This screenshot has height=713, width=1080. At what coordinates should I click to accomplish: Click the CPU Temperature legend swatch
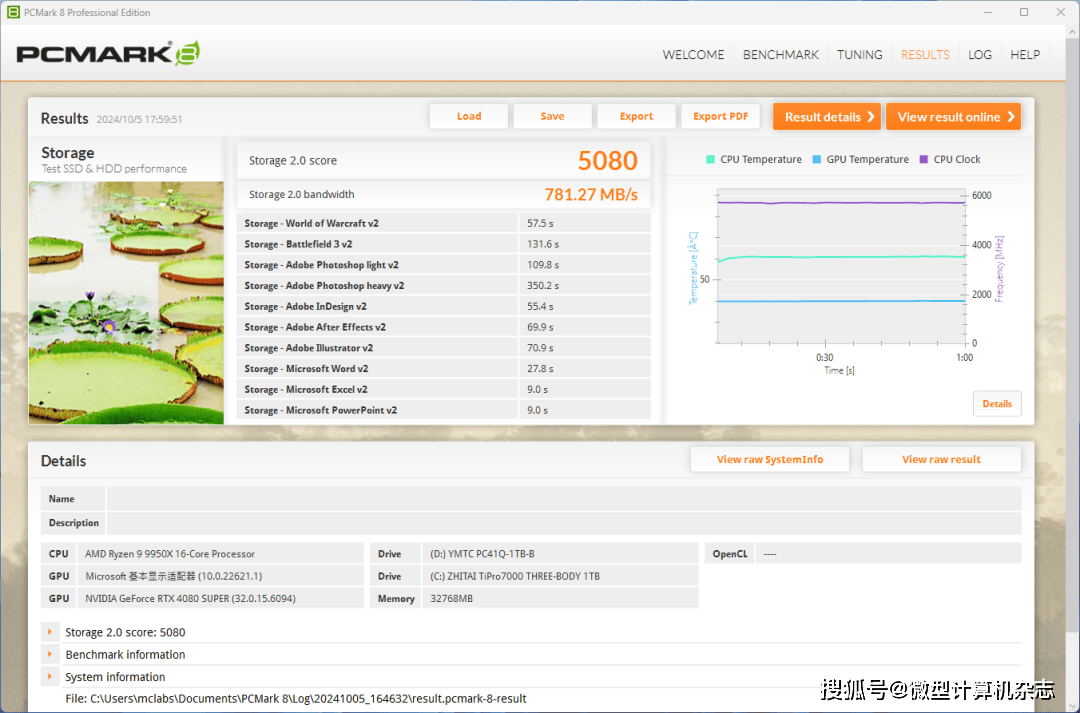(x=710, y=159)
